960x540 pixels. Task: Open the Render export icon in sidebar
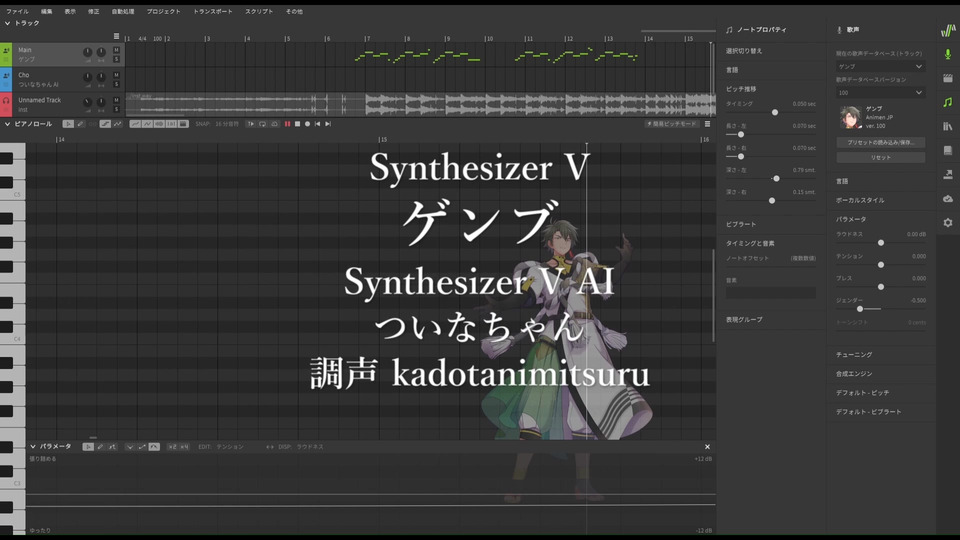click(x=947, y=174)
